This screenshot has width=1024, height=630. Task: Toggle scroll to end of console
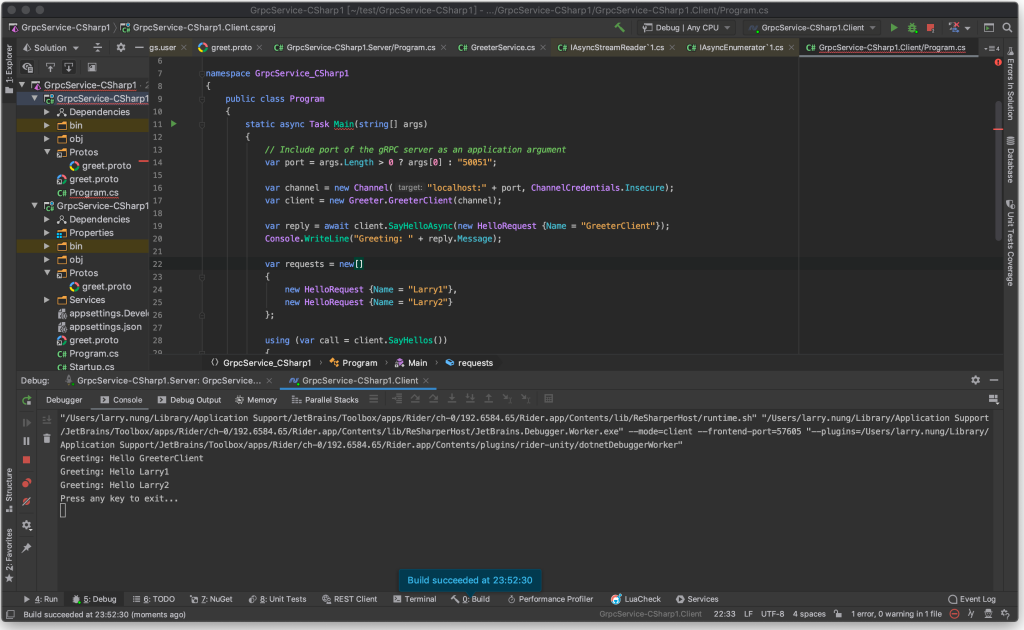pos(47,420)
